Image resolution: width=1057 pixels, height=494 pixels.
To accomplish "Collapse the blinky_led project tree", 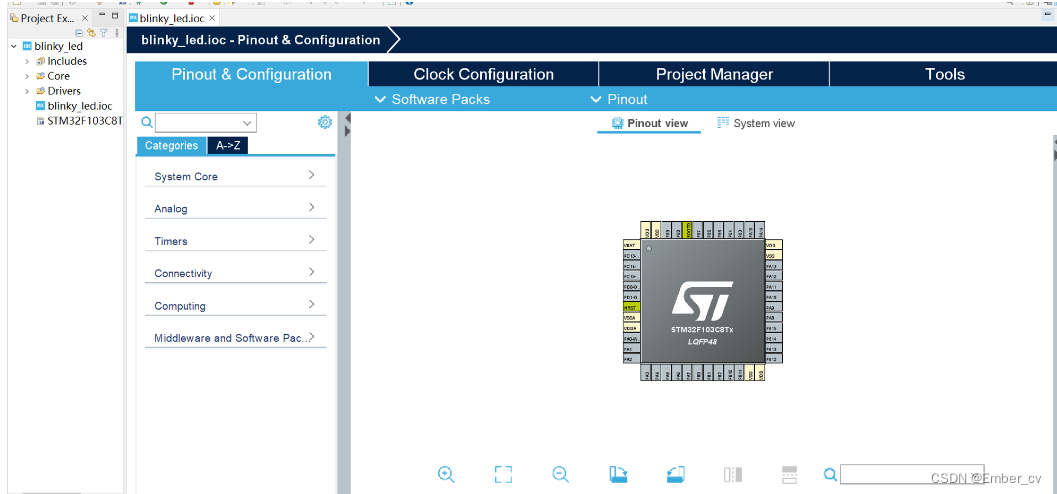I will [x=13, y=47].
